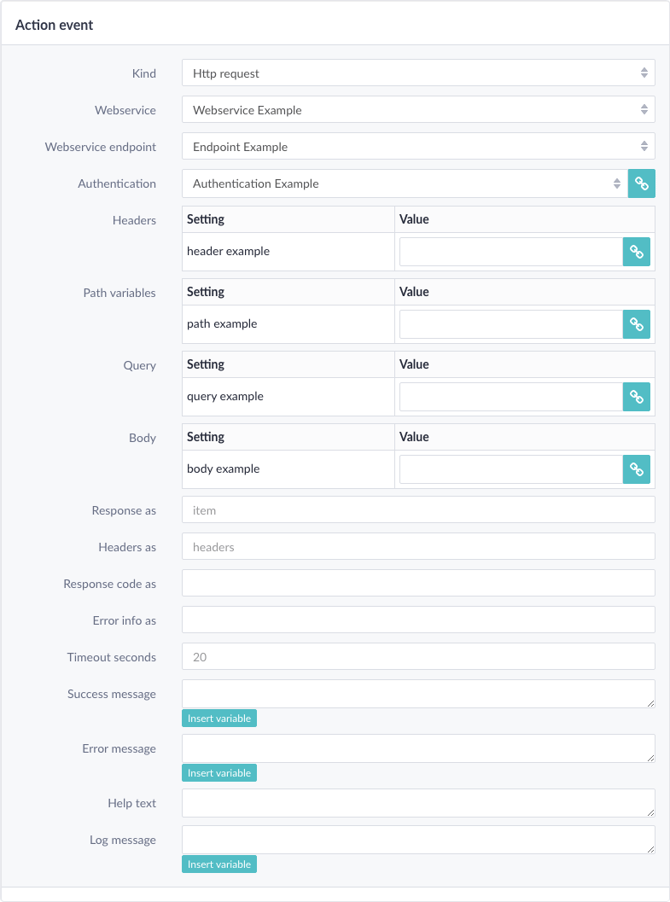Open the Kind dropdown
670x902 pixels.
point(418,73)
